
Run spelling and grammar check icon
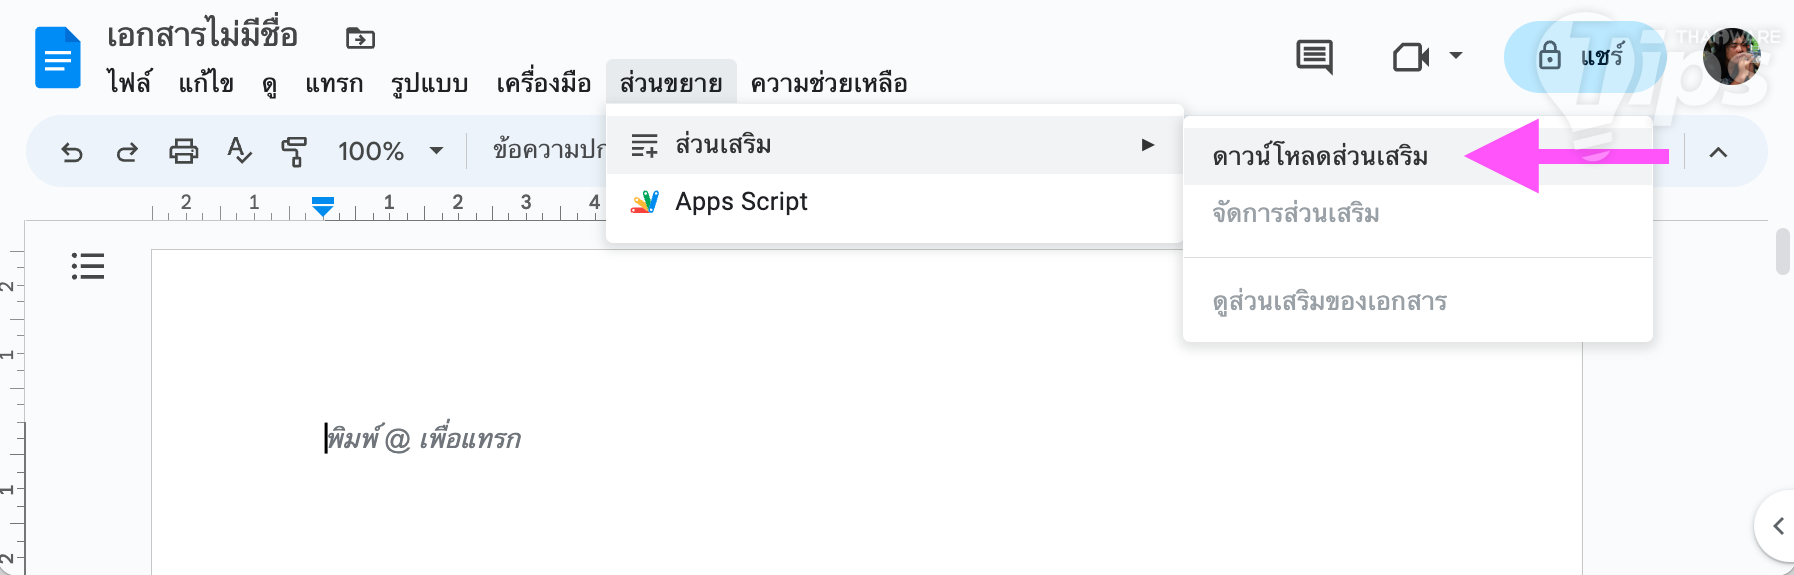[x=239, y=152]
